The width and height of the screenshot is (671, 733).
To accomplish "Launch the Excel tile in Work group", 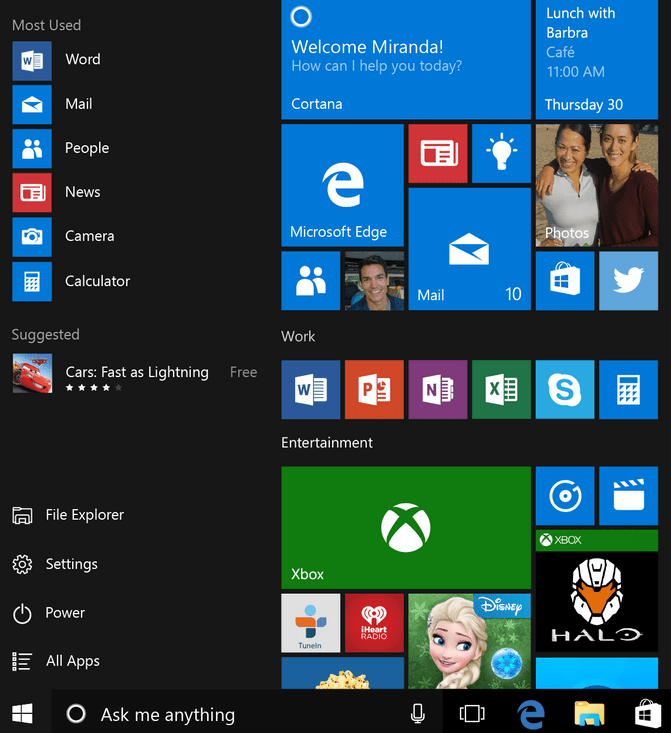I will click(x=501, y=389).
